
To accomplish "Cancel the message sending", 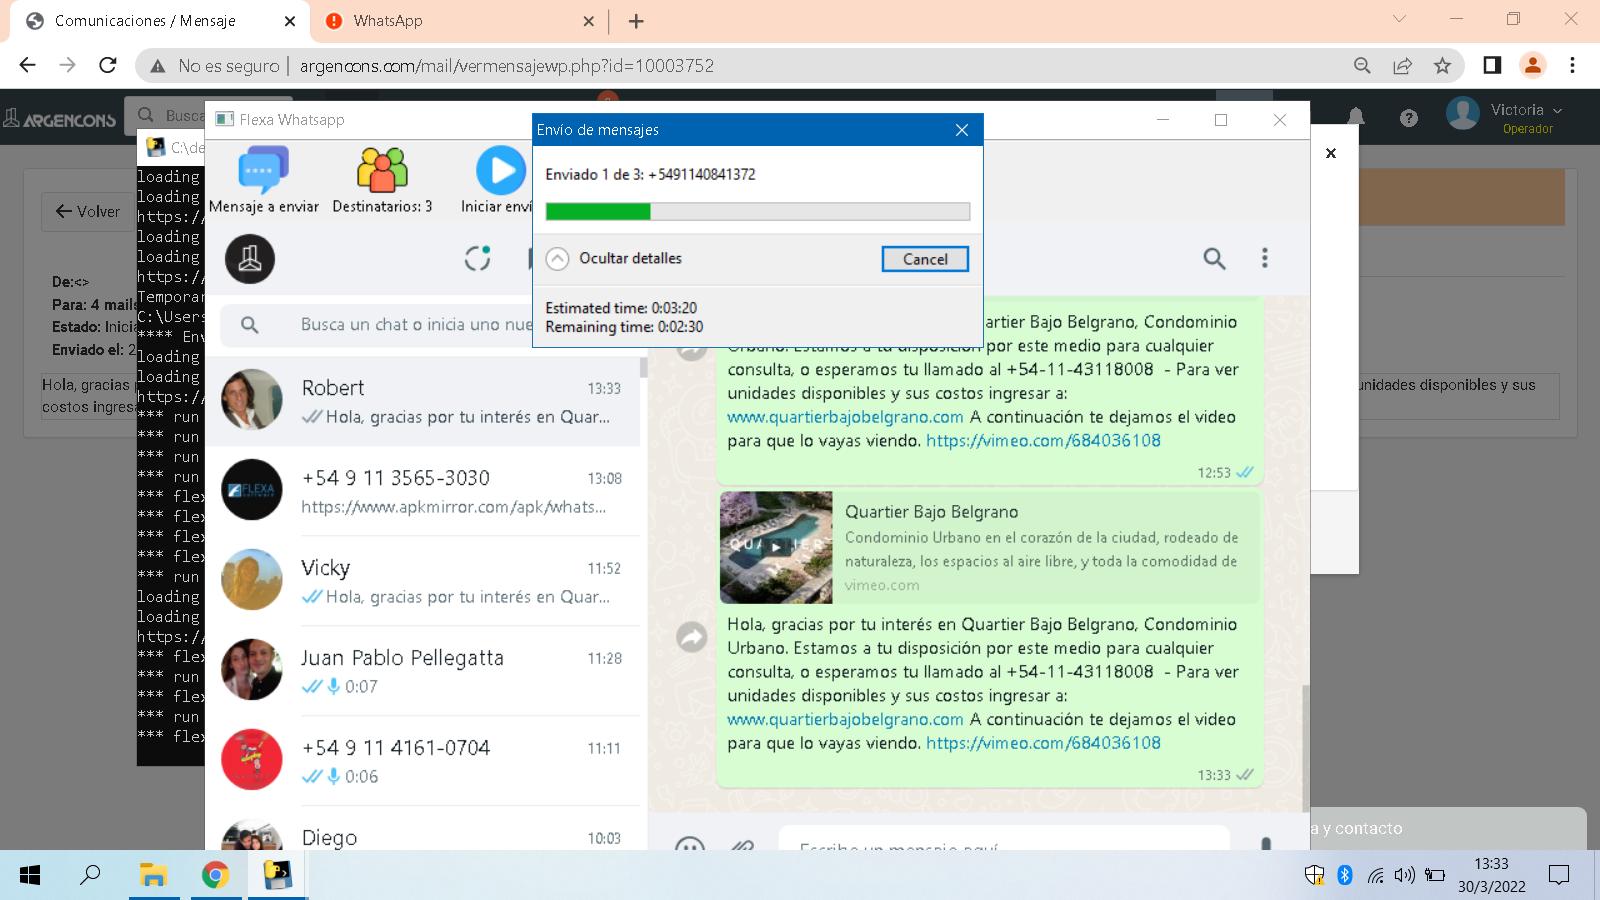I will click(925, 259).
